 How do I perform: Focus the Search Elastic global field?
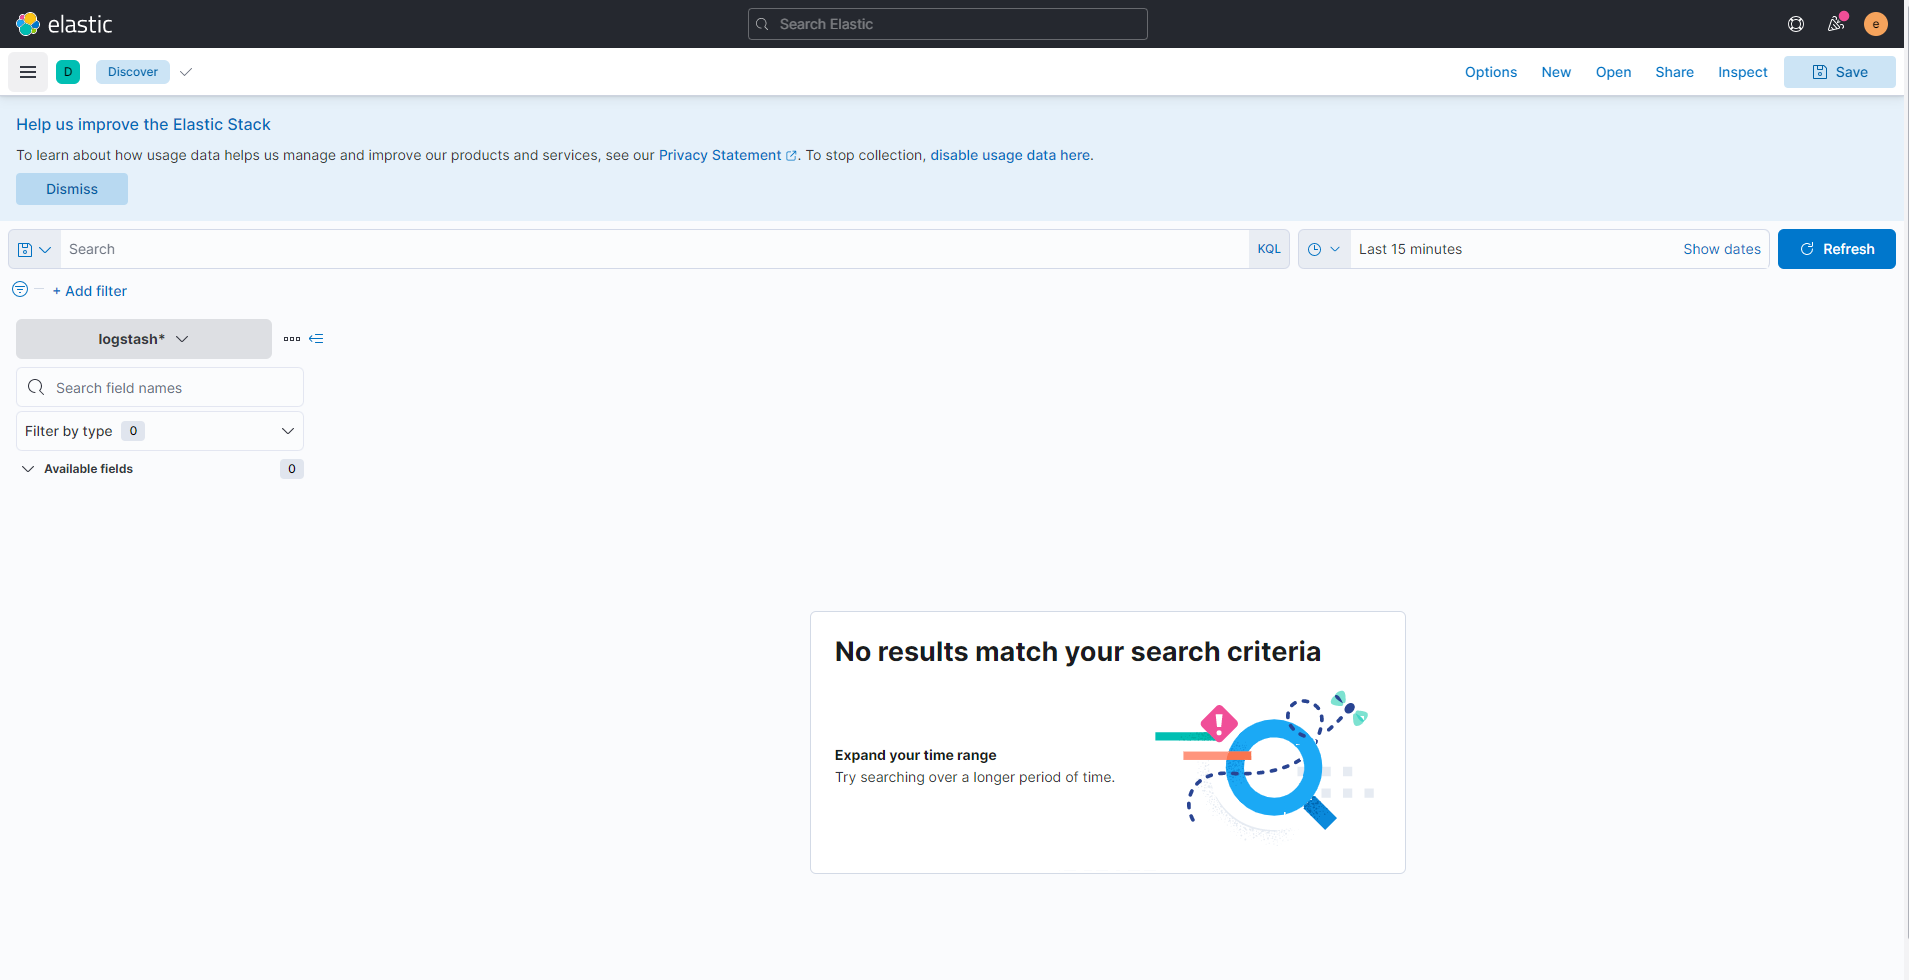click(x=948, y=24)
